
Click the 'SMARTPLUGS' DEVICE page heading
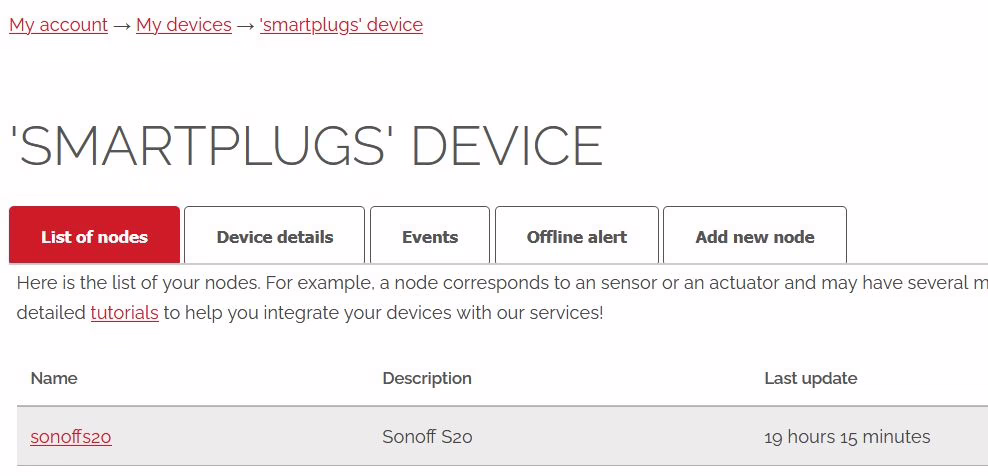(x=306, y=146)
